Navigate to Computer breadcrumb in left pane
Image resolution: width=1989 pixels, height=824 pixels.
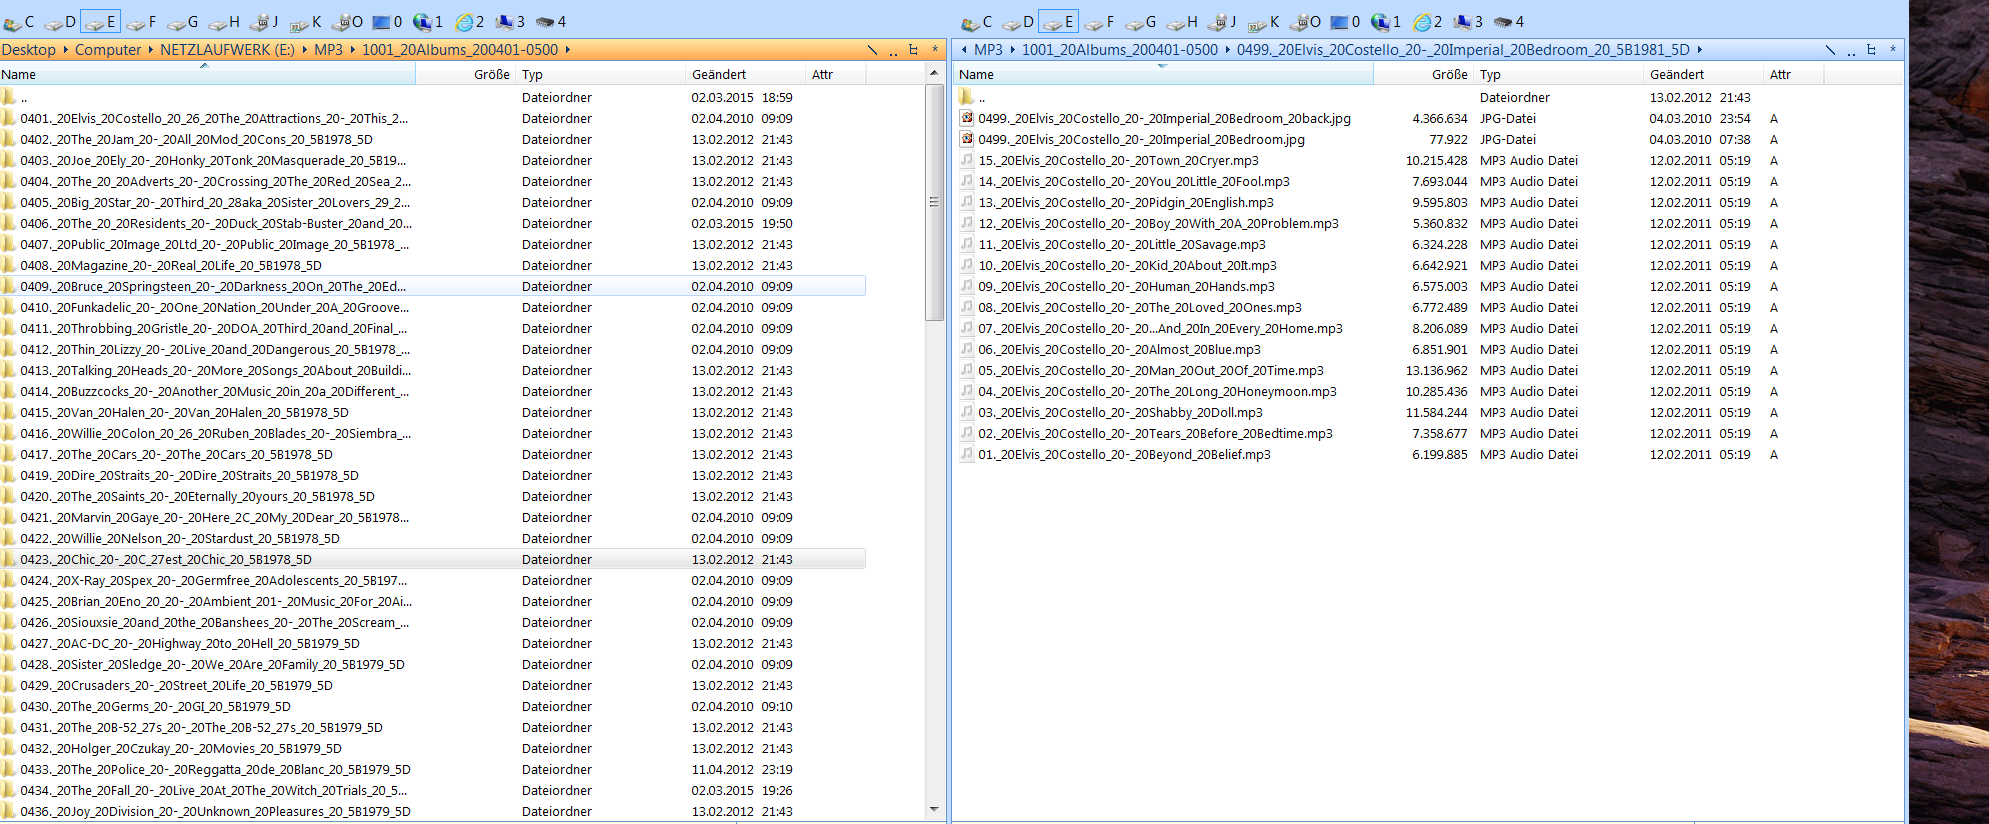[x=108, y=50]
